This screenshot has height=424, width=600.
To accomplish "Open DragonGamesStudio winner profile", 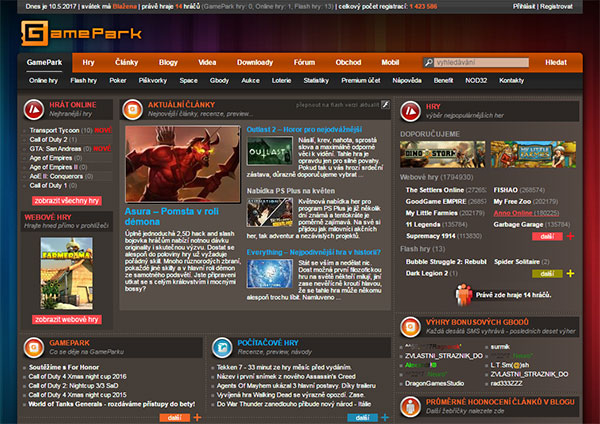I will pyautogui.click(x=434, y=383).
